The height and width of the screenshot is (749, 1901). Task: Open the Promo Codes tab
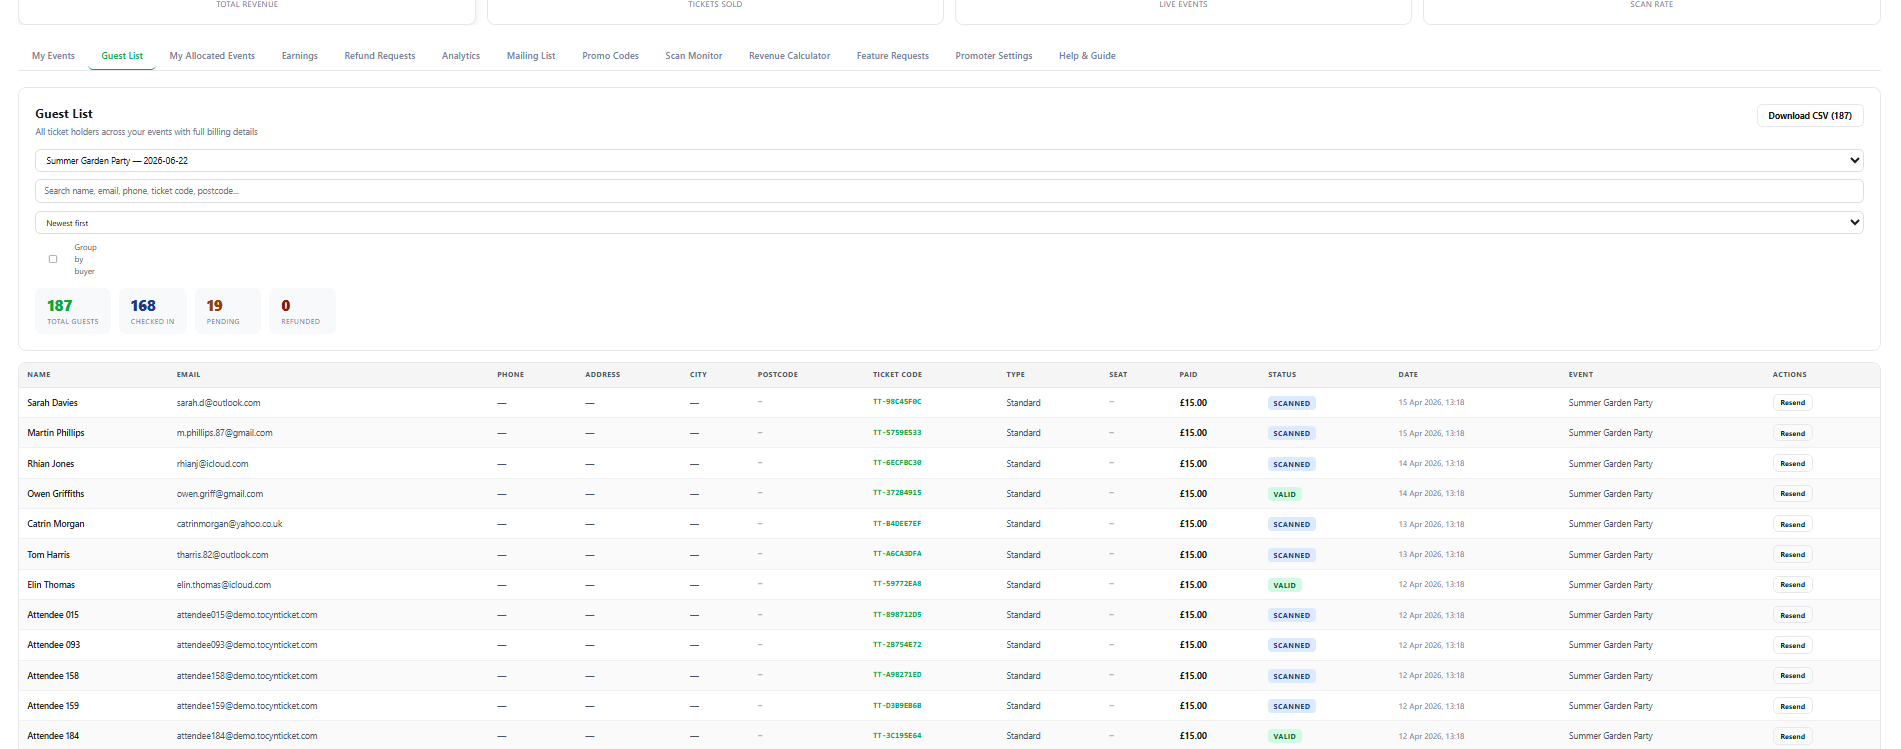610,56
